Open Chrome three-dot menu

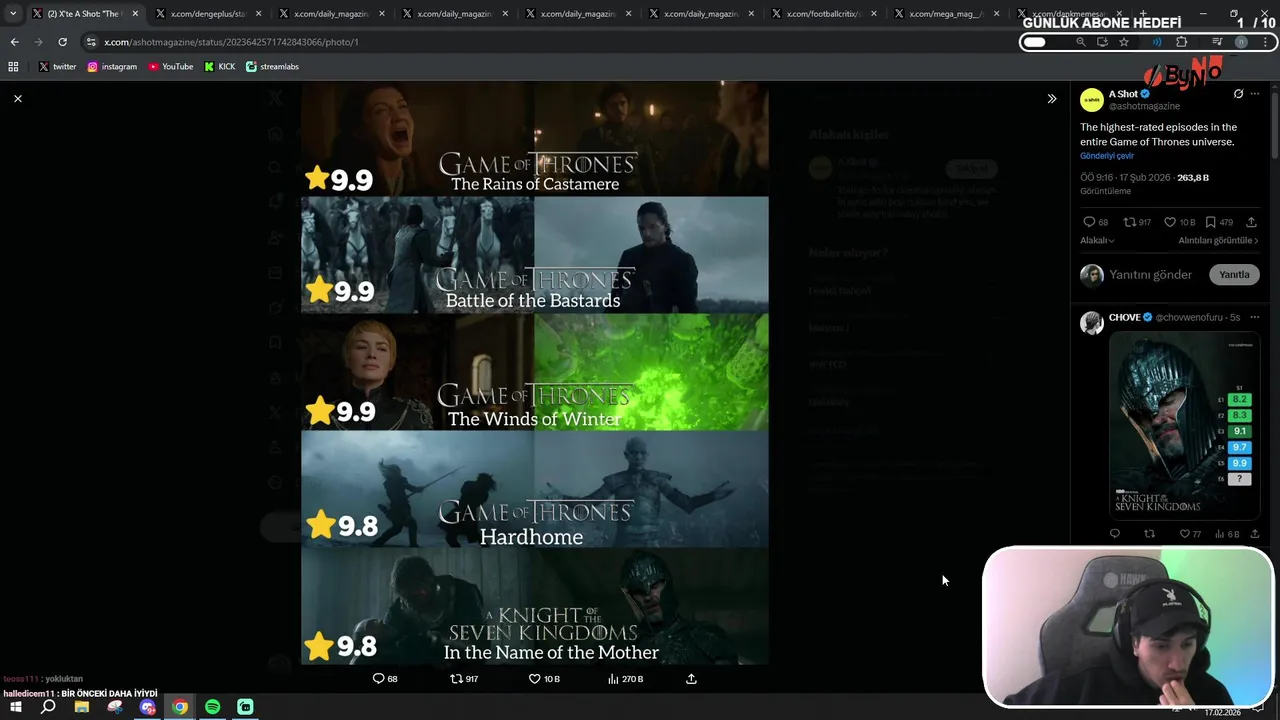coord(1266,42)
